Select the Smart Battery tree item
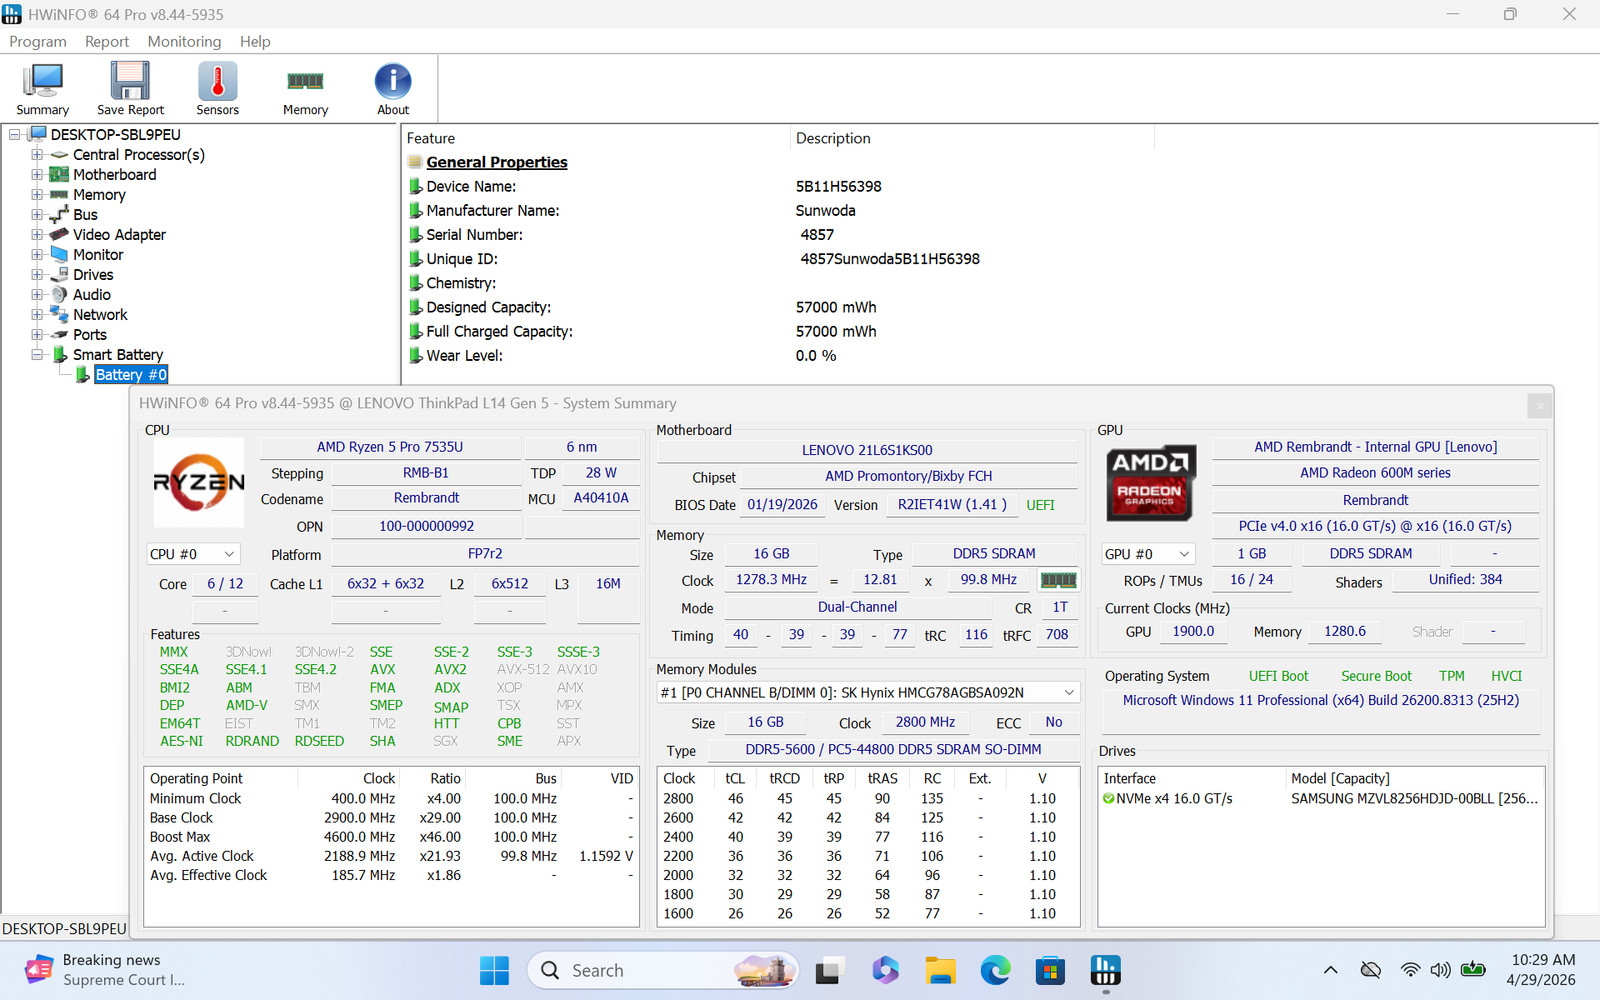This screenshot has height=1000, width=1600. click(118, 355)
